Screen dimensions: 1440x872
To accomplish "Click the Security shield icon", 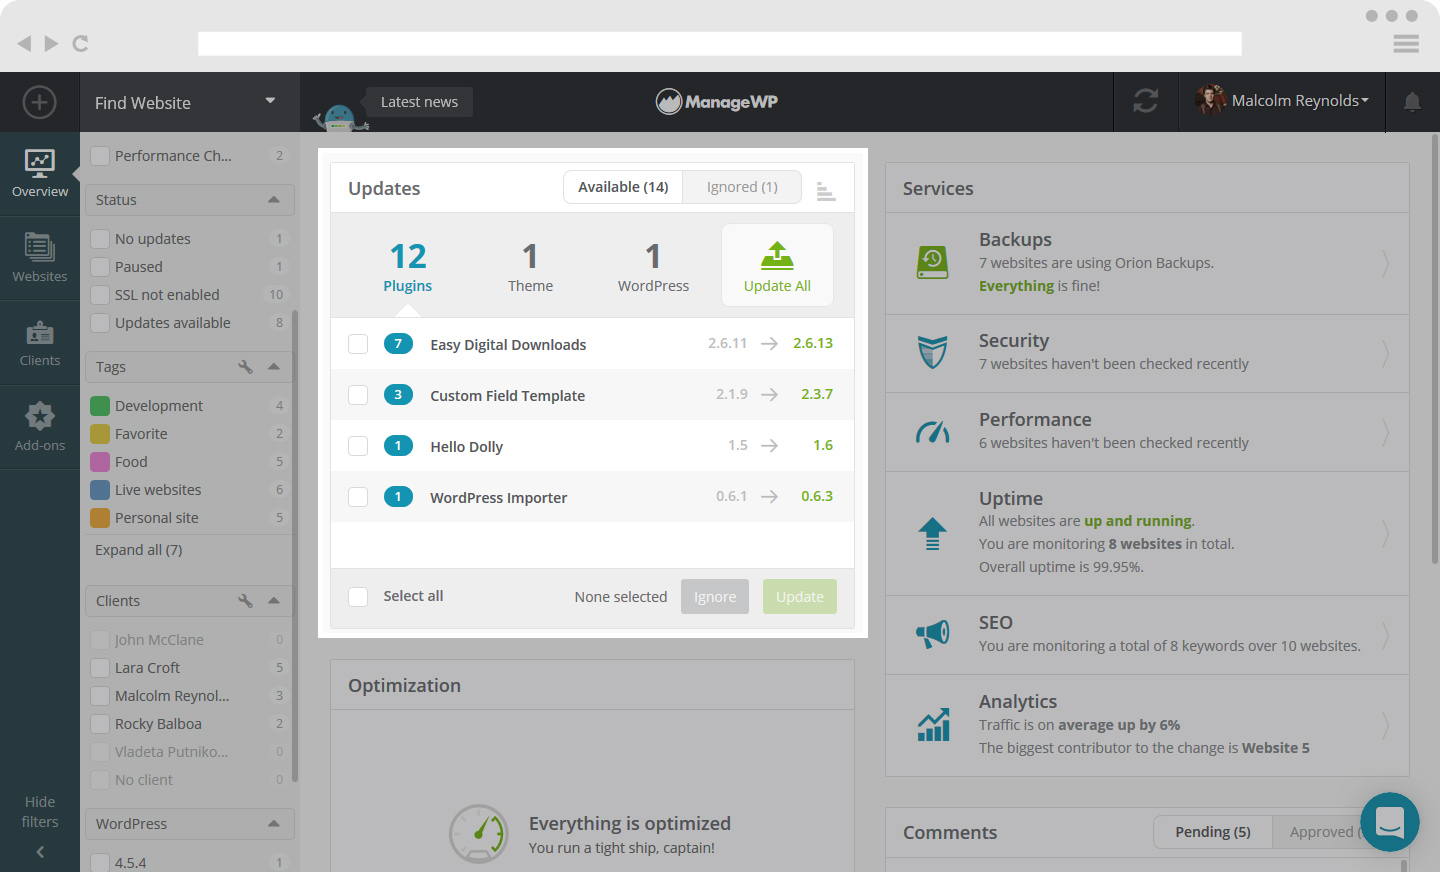I will (x=932, y=352).
